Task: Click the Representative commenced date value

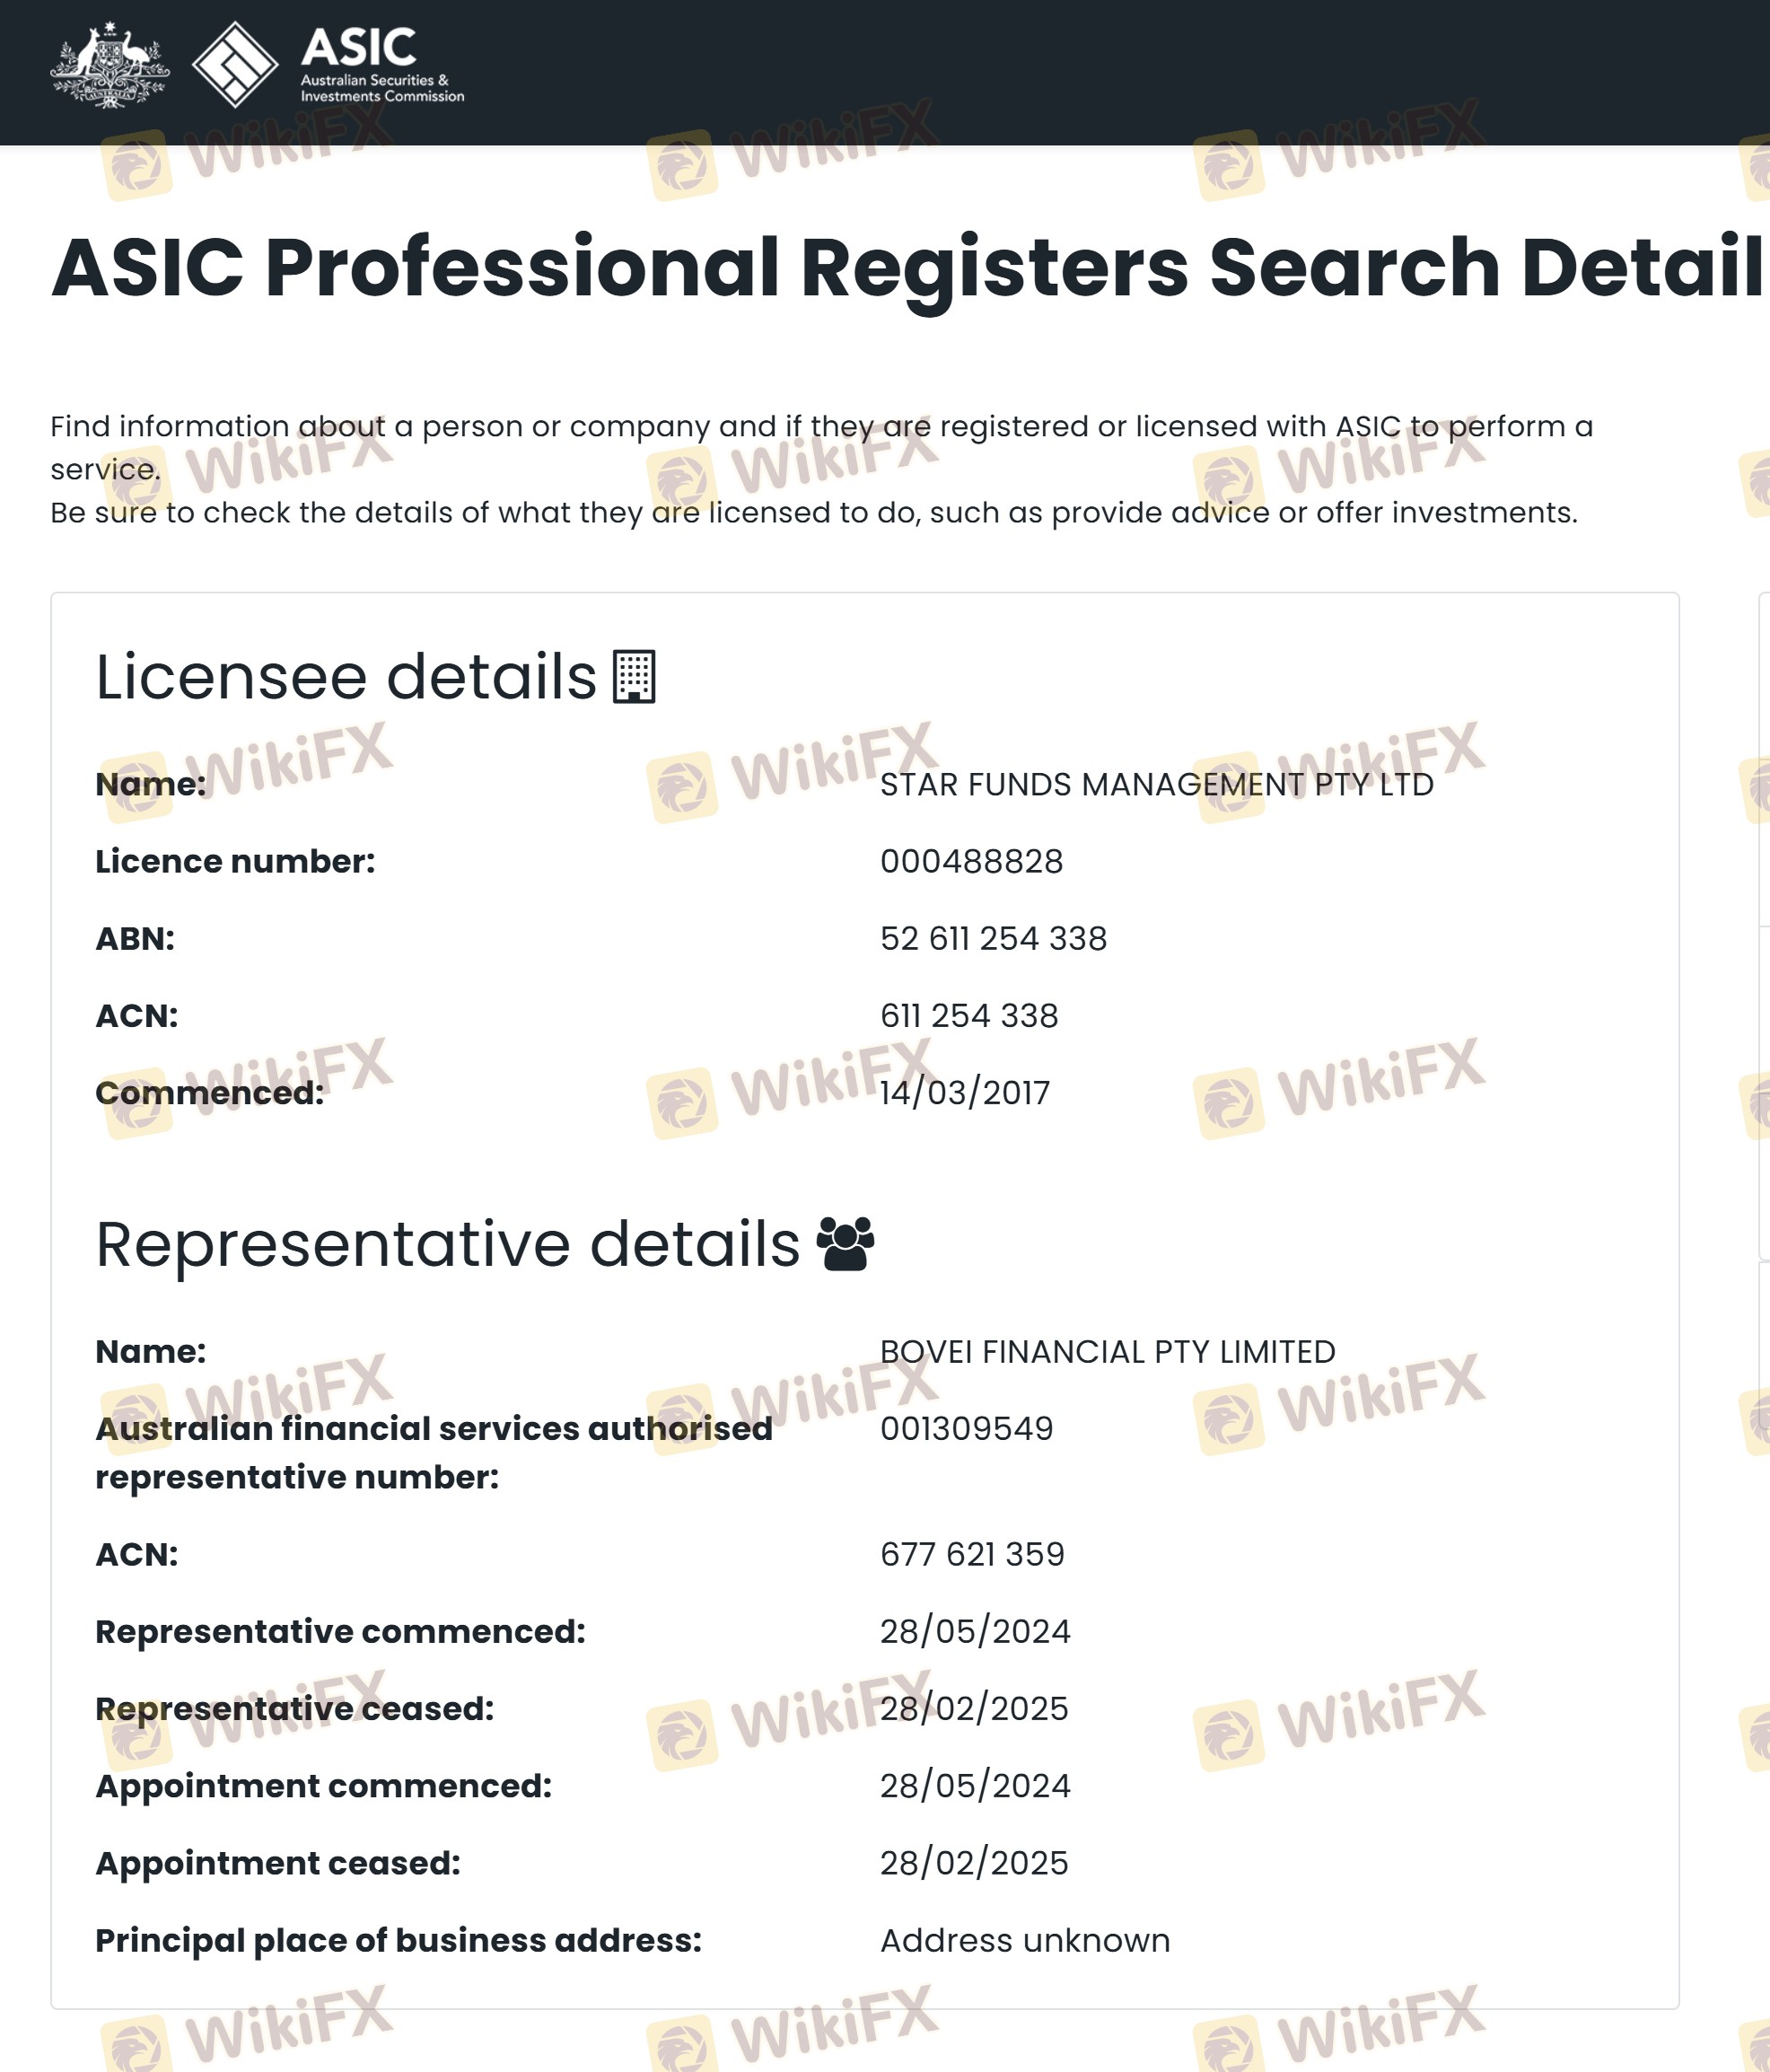Action: tap(975, 1632)
